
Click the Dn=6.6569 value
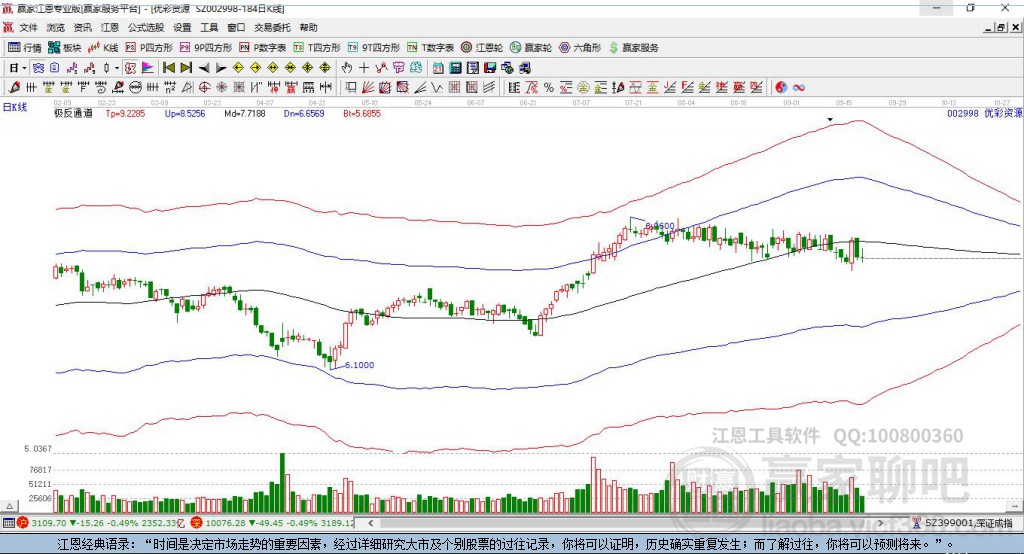[x=304, y=114]
